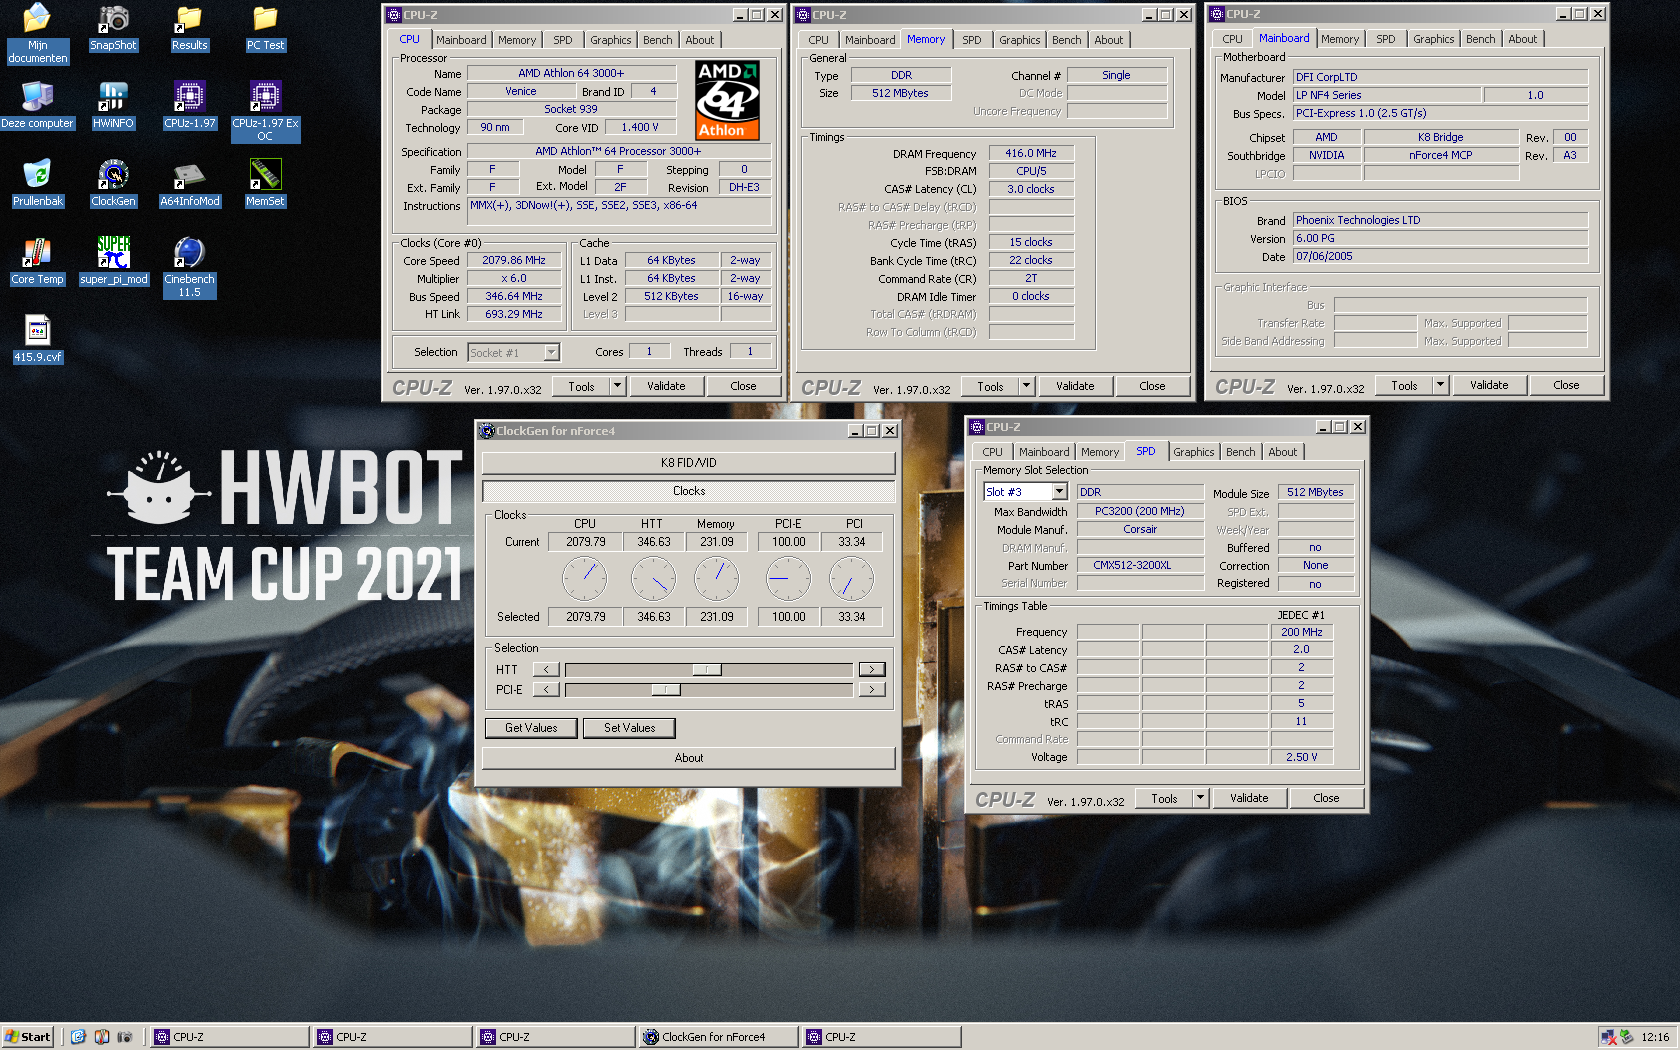Click the second quick launch icon in taskbar
This screenshot has width=1680, height=1050.
click(x=101, y=1037)
